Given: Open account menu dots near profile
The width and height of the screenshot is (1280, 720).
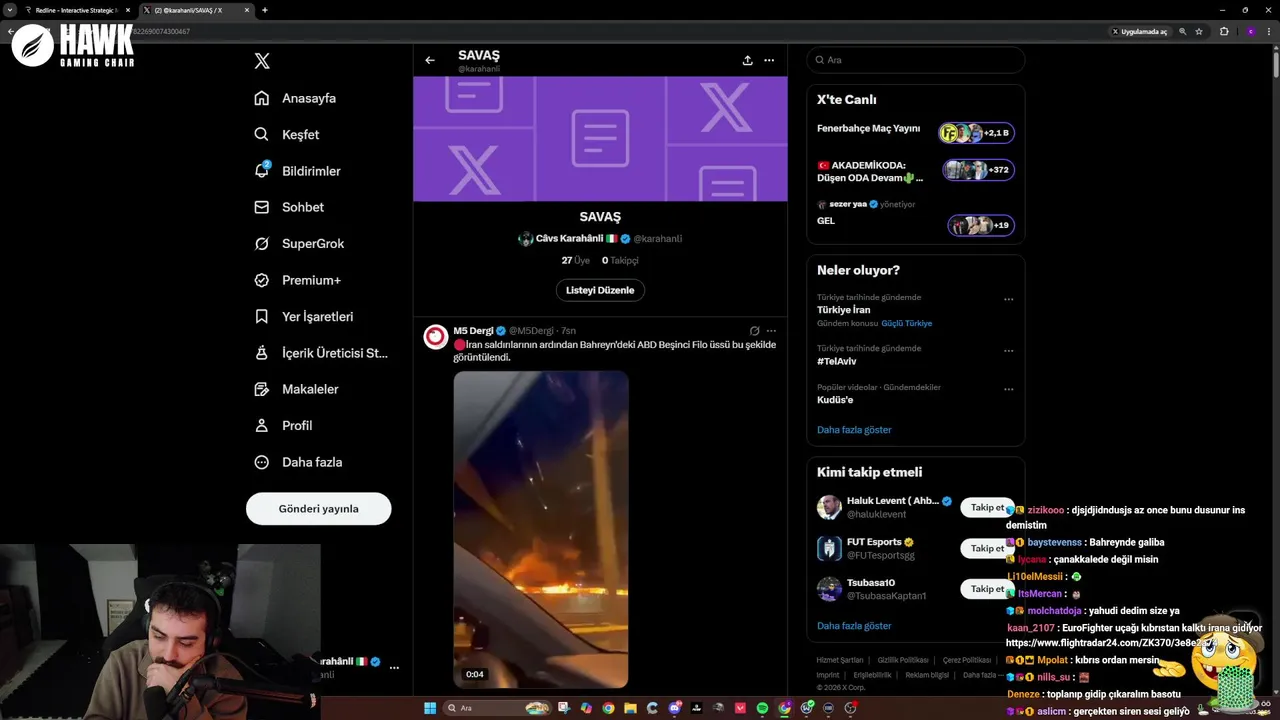Looking at the screenshot, I should pos(394,667).
